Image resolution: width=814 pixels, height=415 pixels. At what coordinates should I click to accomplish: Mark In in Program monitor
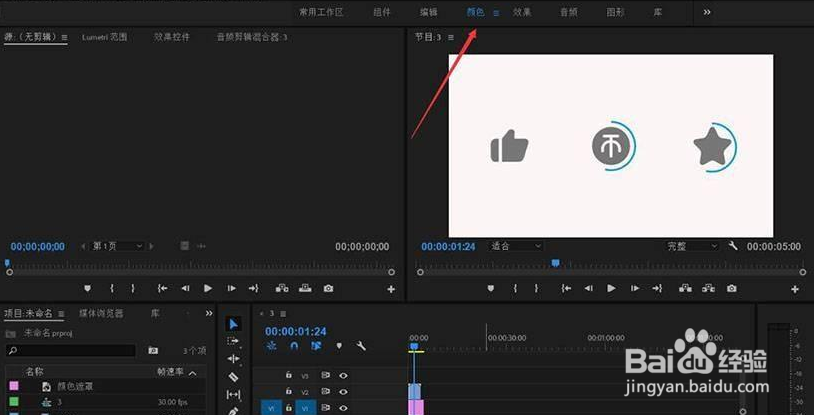point(515,288)
